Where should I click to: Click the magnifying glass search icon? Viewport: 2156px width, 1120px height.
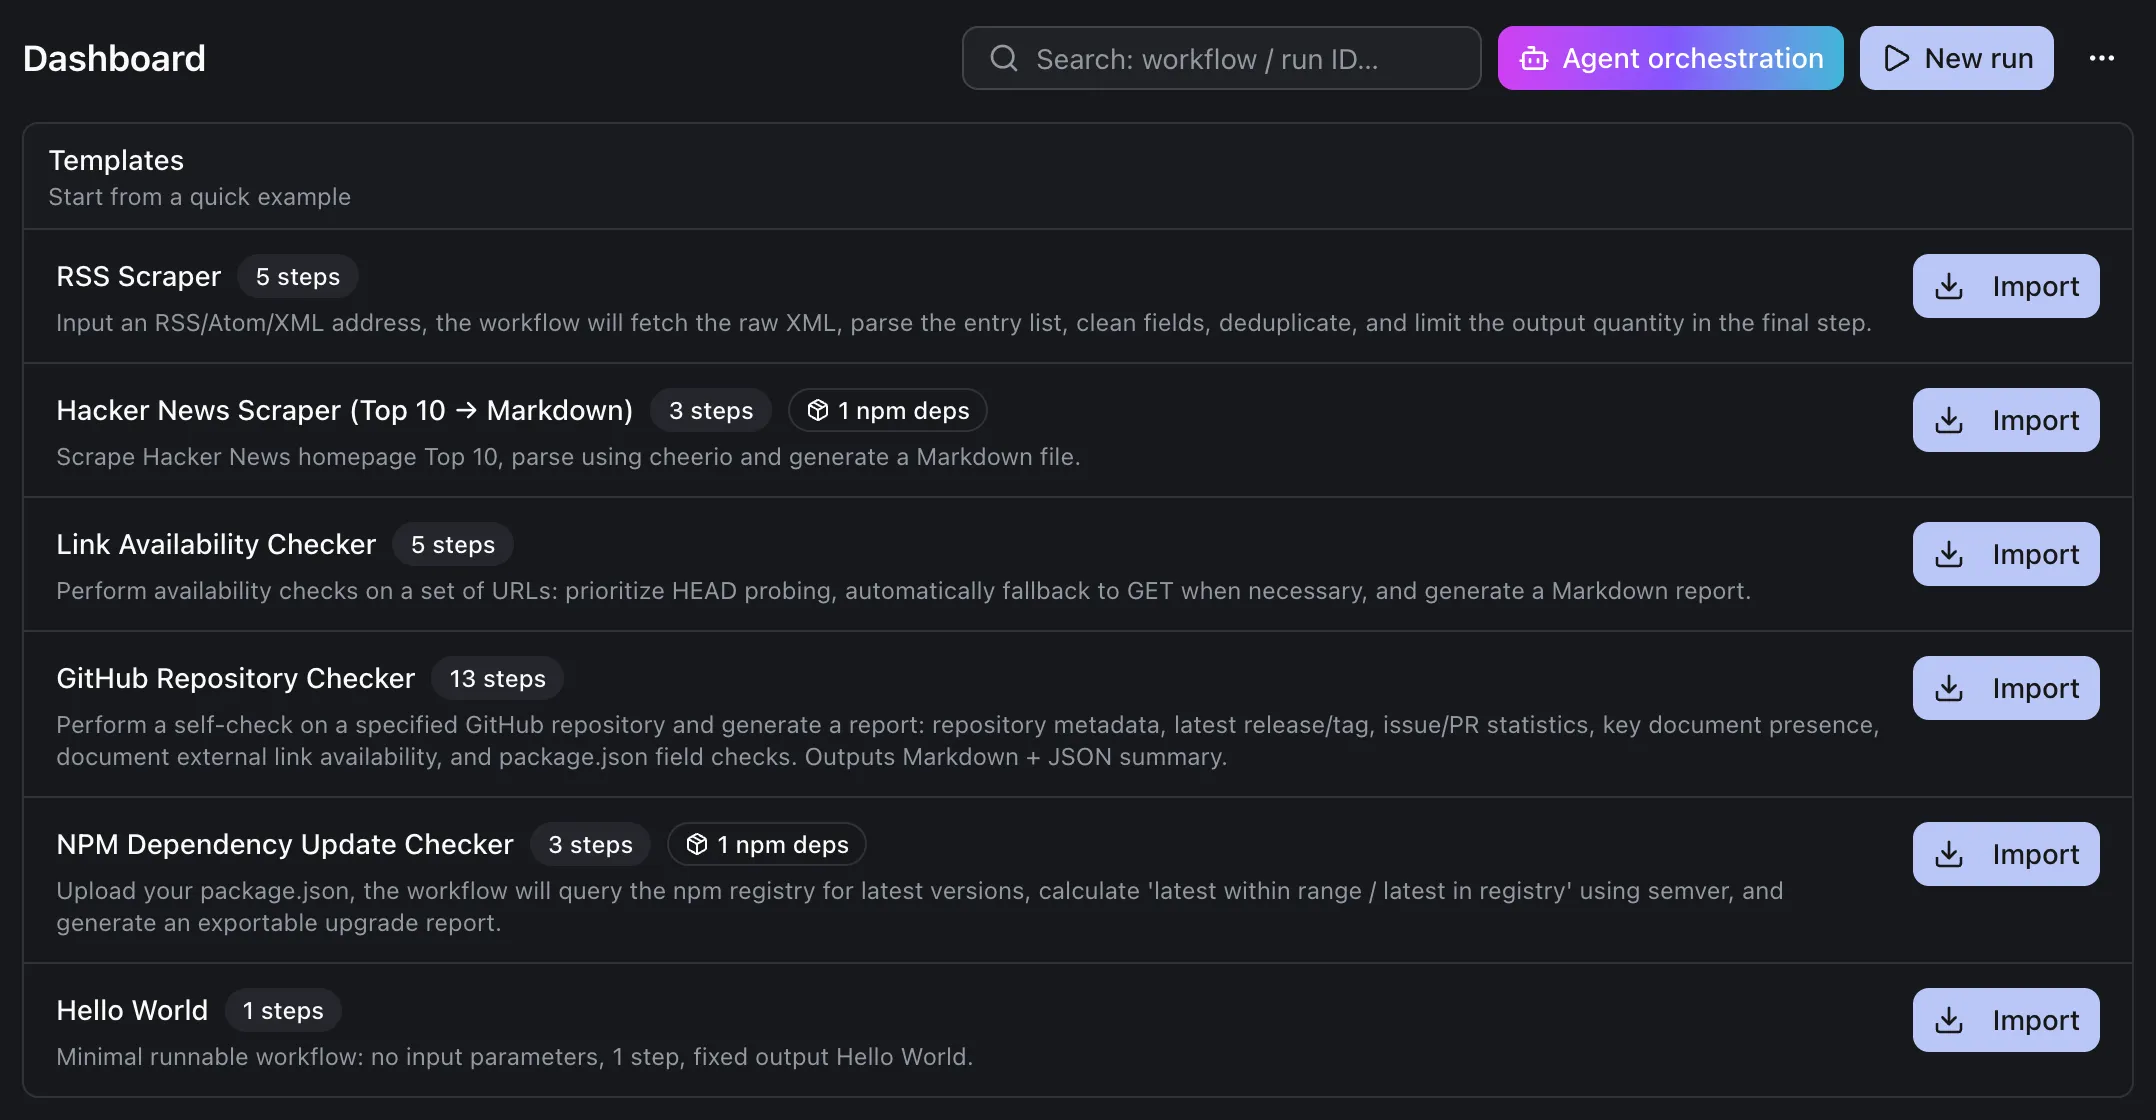point(1003,58)
